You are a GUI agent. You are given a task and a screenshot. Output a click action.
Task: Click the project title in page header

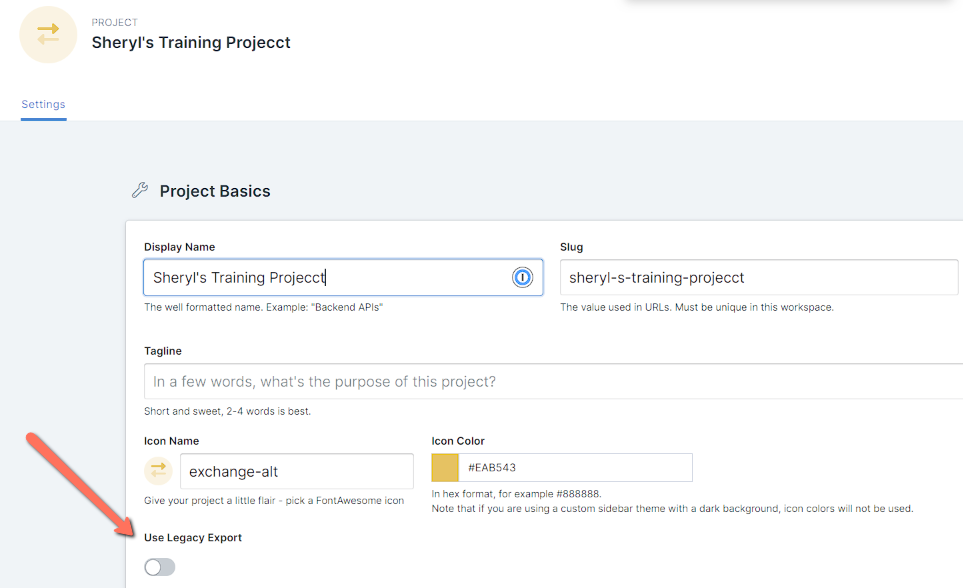191,42
